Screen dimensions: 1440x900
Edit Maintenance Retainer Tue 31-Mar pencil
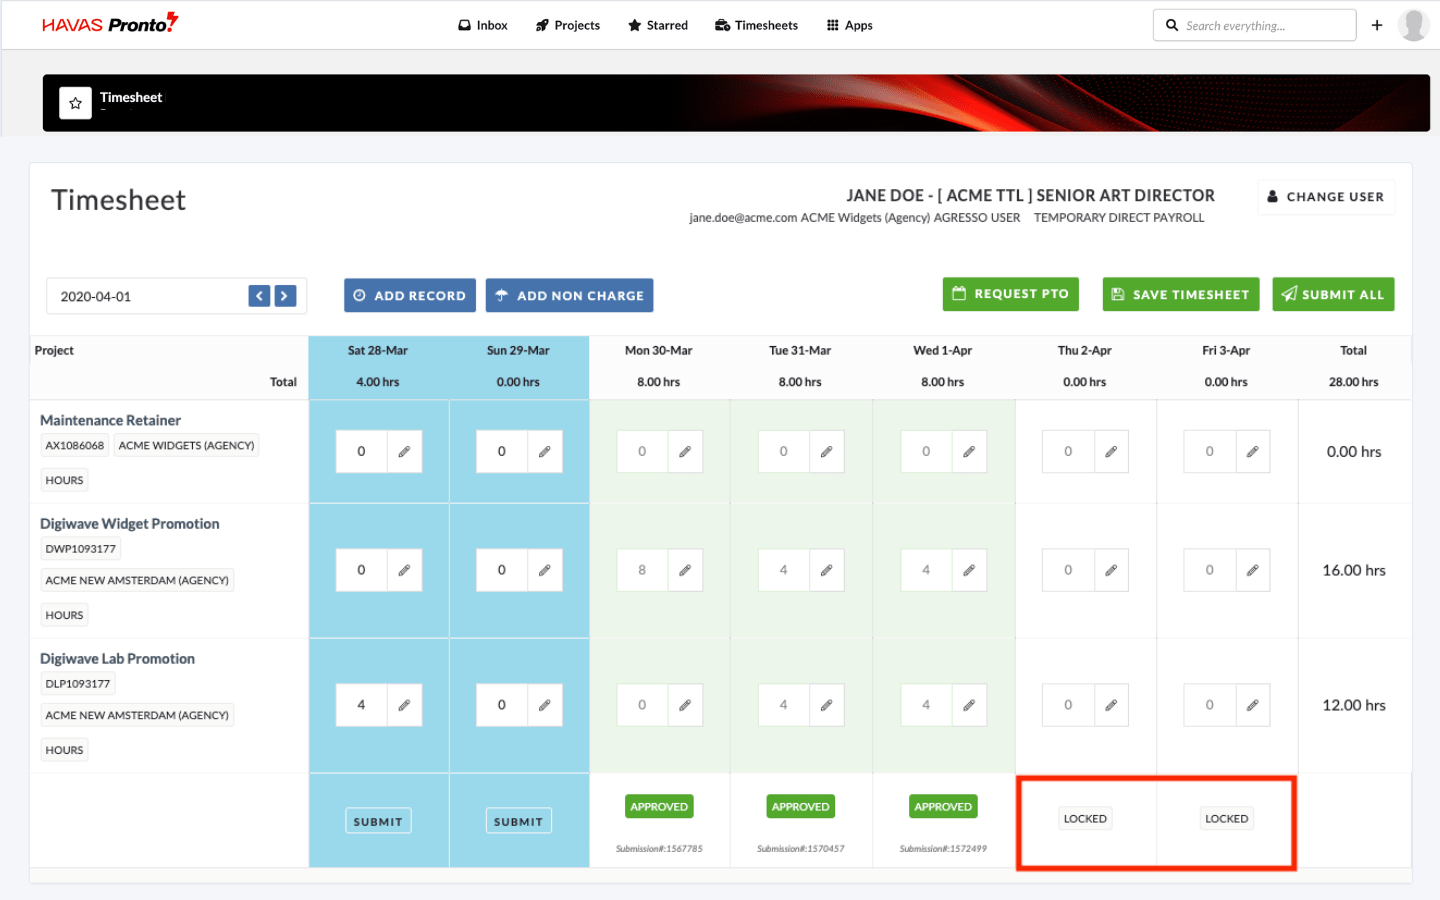click(826, 452)
